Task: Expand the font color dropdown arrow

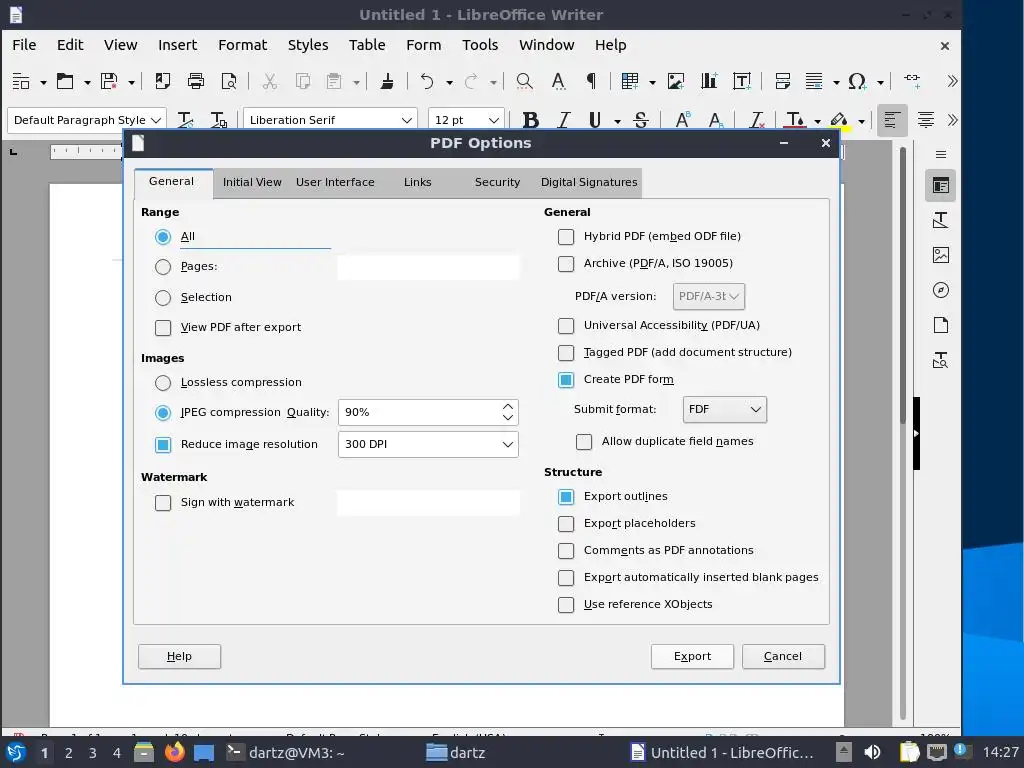Action: point(817,121)
